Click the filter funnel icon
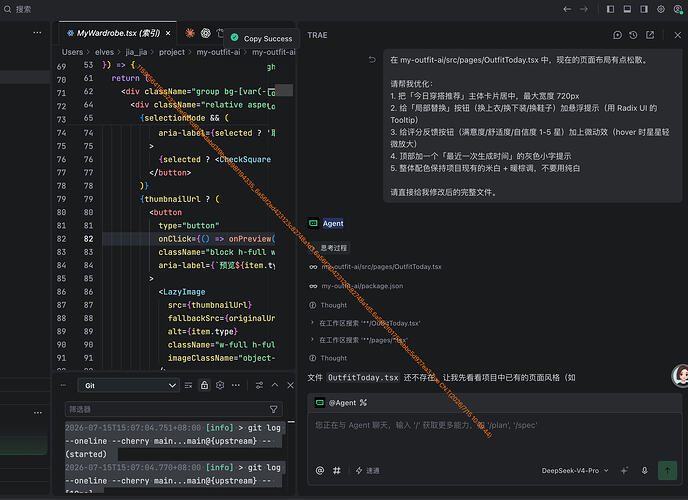 click(x=273, y=409)
